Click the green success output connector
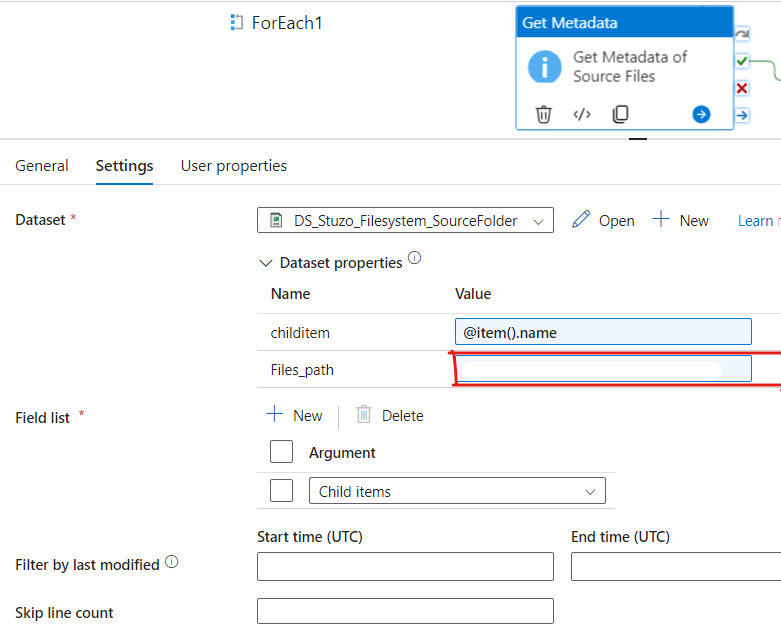Viewport: 781px width, 625px height. pyautogui.click(x=742, y=61)
